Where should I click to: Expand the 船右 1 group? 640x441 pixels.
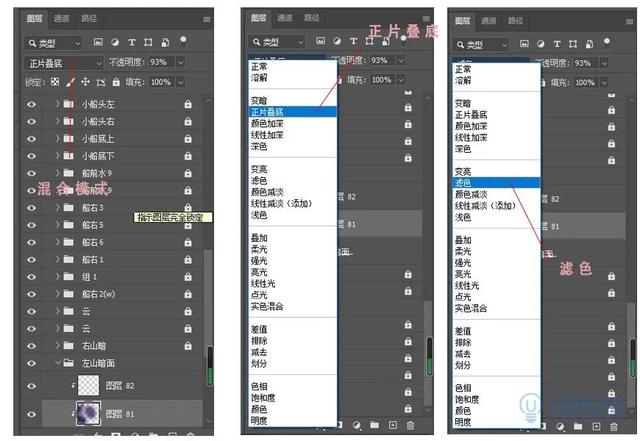point(58,259)
